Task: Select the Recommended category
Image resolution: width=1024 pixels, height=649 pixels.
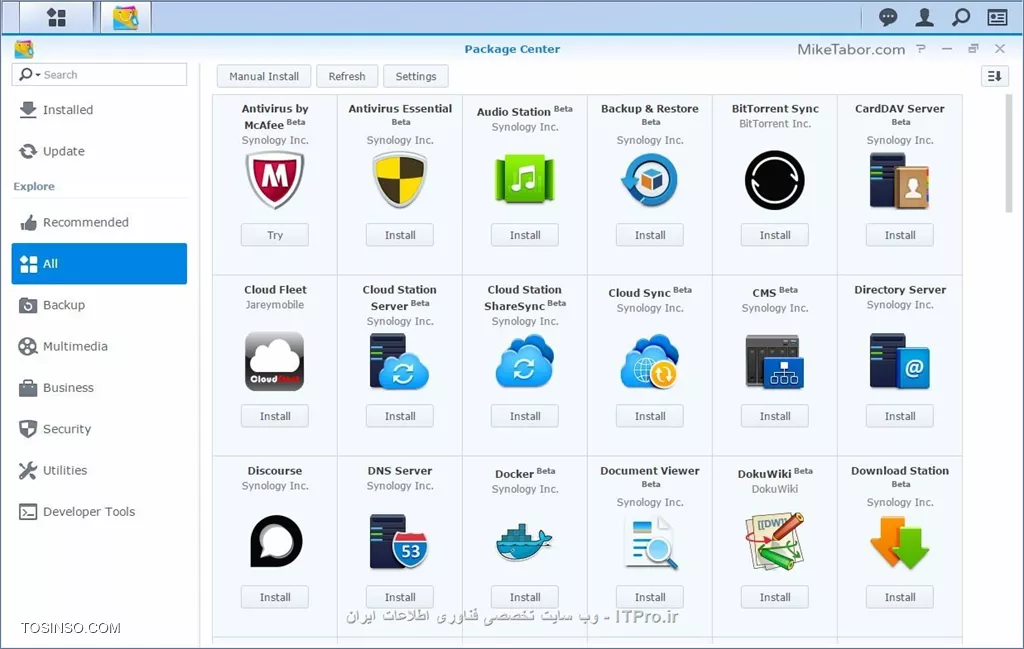Action: pos(99,222)
